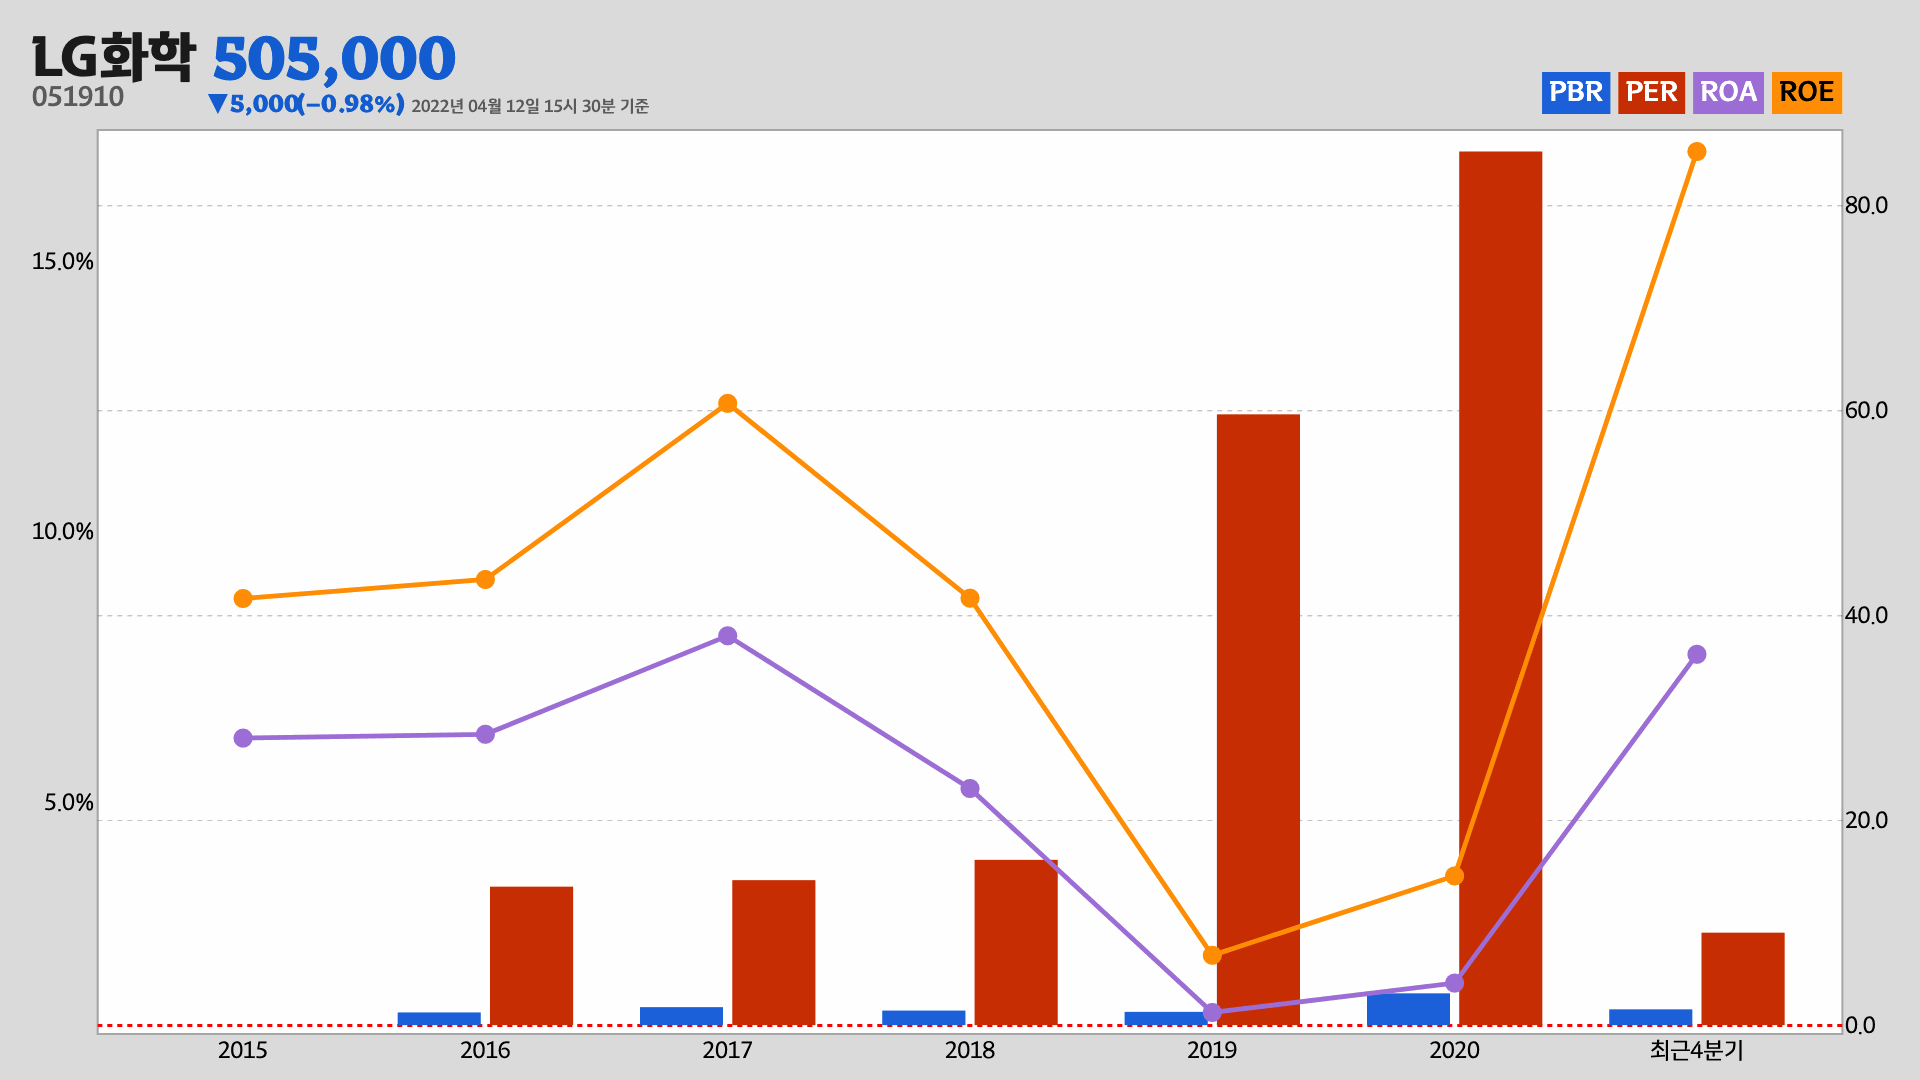Click the 2020 PER red bar

(1500, 588)
